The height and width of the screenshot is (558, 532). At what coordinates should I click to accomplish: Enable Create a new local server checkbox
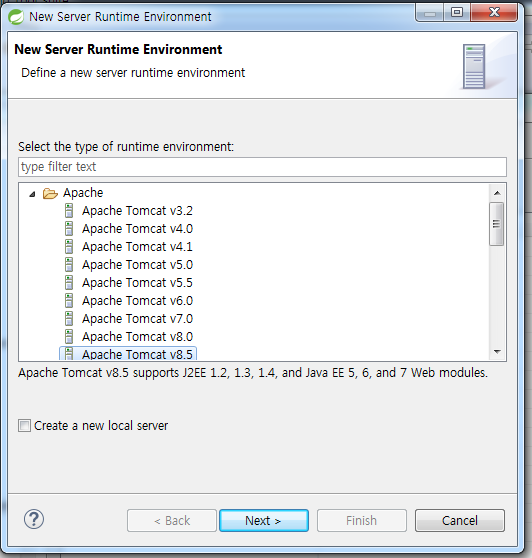pyautogui.click(x=24, y=426)
